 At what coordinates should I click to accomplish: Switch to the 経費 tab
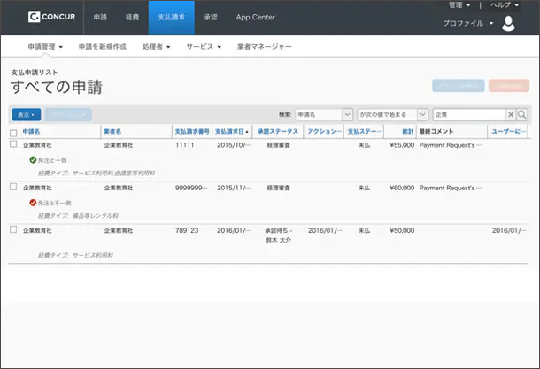pyautogui.click(x=132, y=17)
